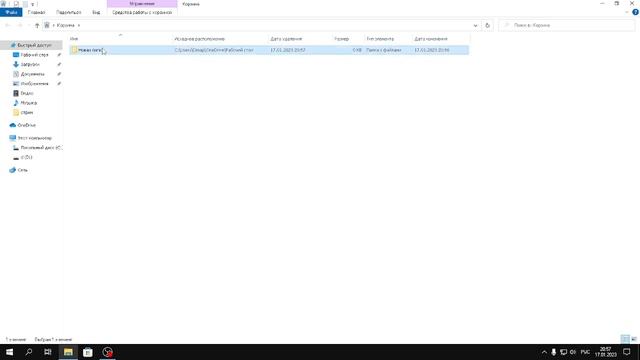Open the Quick Access Toolbar customize dropdown

[32, 4]
